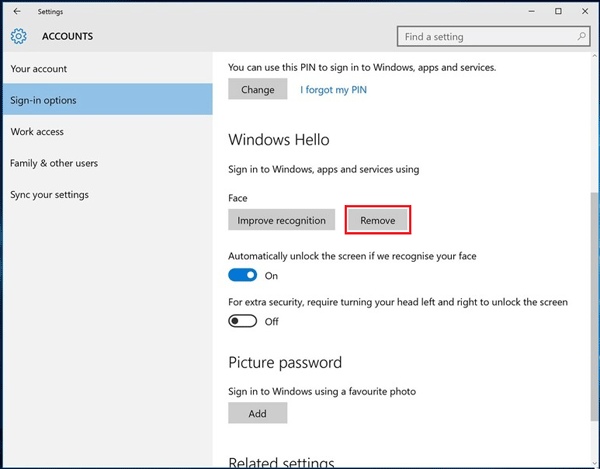This screenshot has height=469, width=600.
Task: Click the back arrow in the title bar
Action: click(x=17, y=11)
